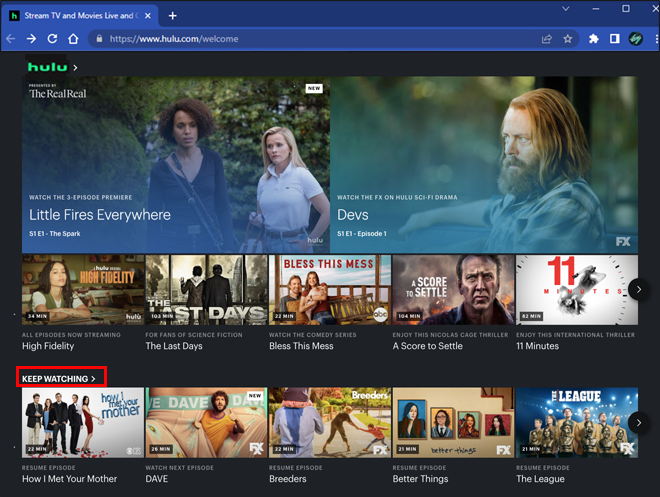Click How I Met Your Mother title text
660x497 pixels.
pos(69,479)
